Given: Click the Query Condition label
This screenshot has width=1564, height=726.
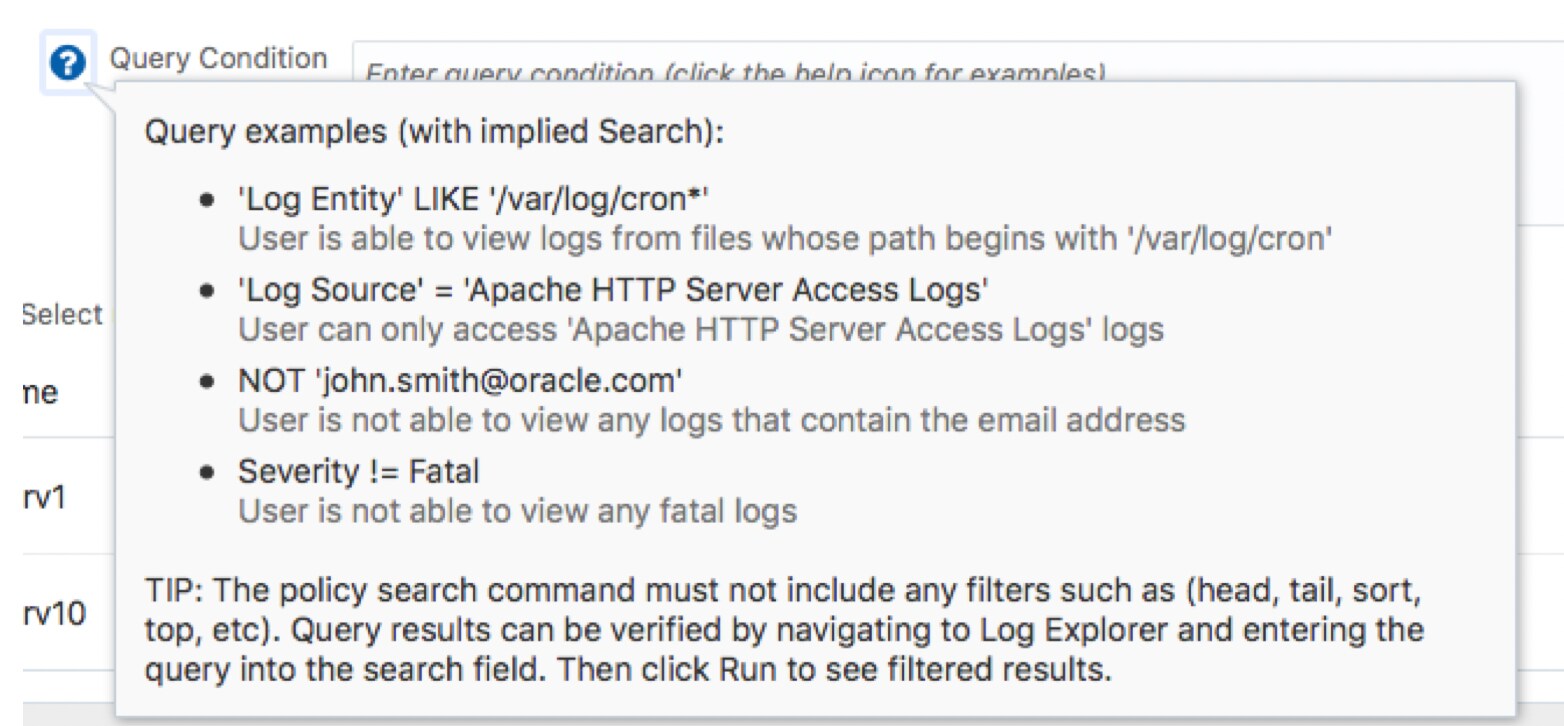Looking at the screenshot, I should click(x=218, y=59).
